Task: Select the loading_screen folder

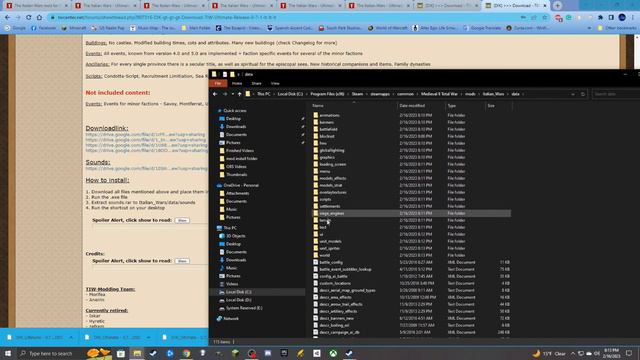Action: click(333, 164)
